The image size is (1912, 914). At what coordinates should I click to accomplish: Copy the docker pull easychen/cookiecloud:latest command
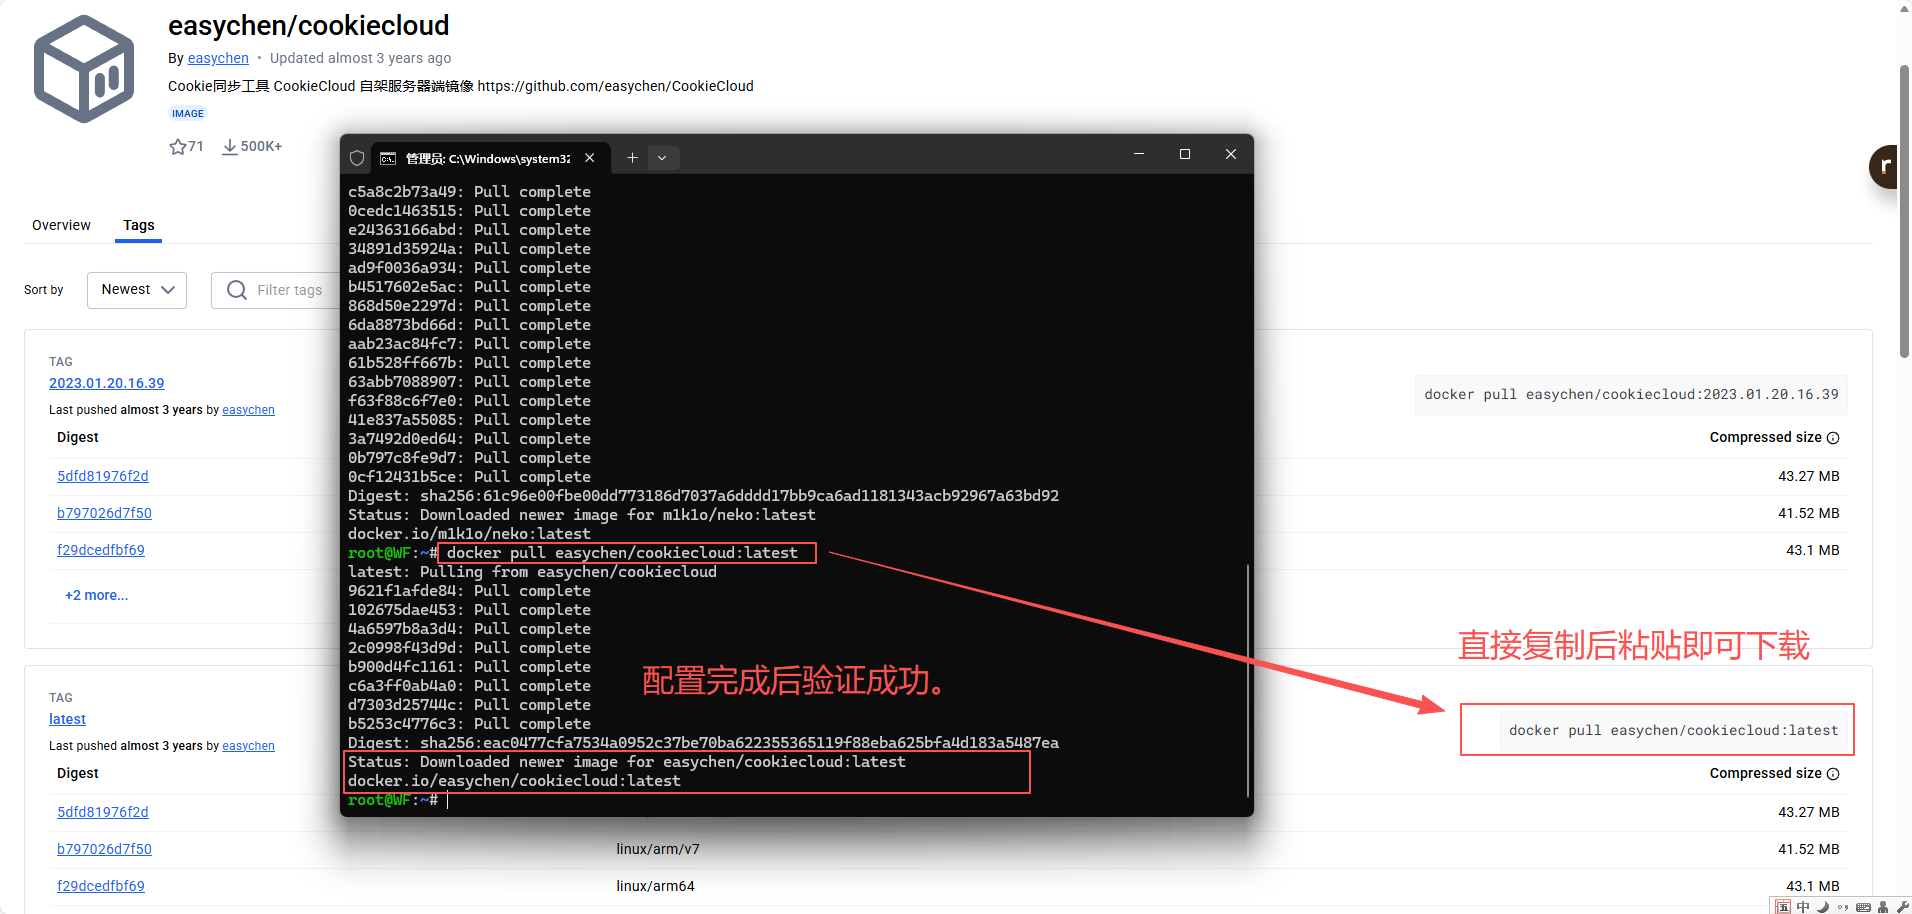coord(1673,730)
